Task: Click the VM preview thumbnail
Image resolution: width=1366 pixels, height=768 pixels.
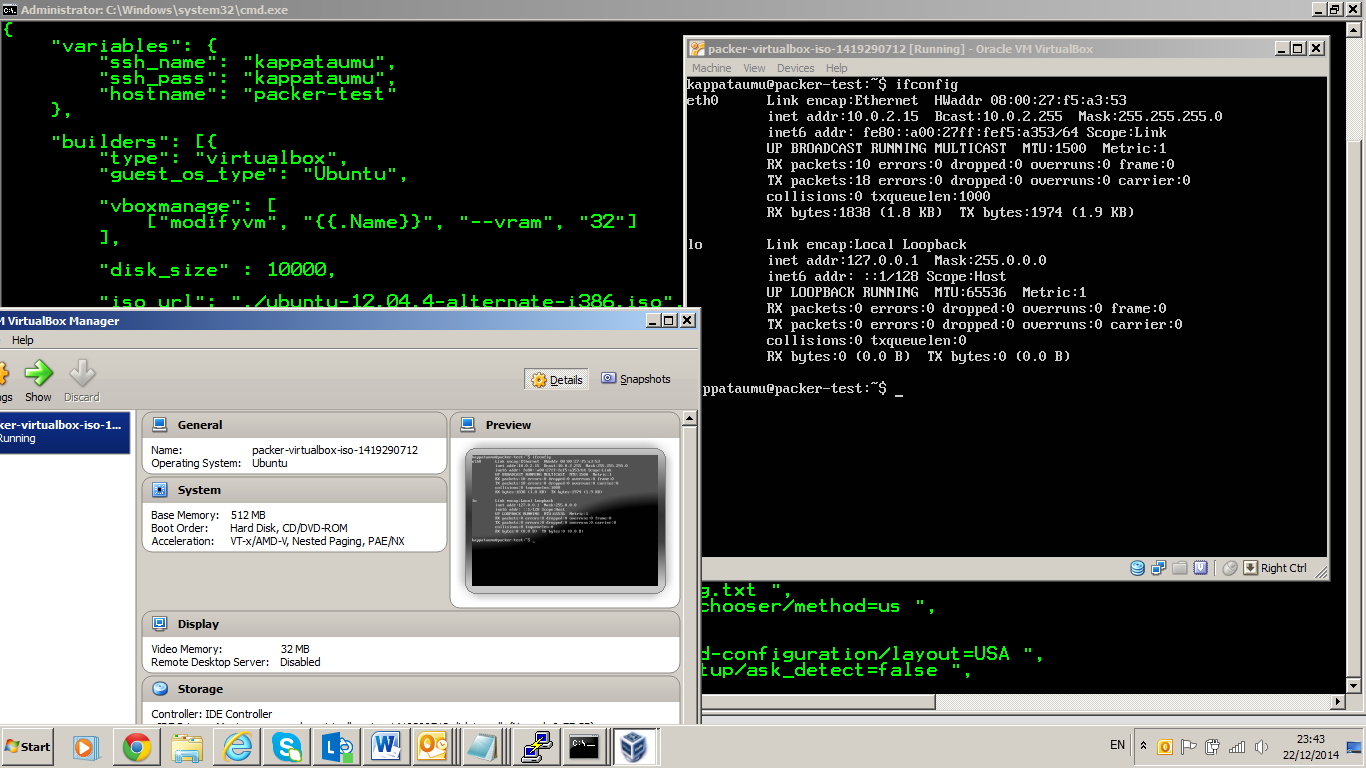Action: pos(565,520)
